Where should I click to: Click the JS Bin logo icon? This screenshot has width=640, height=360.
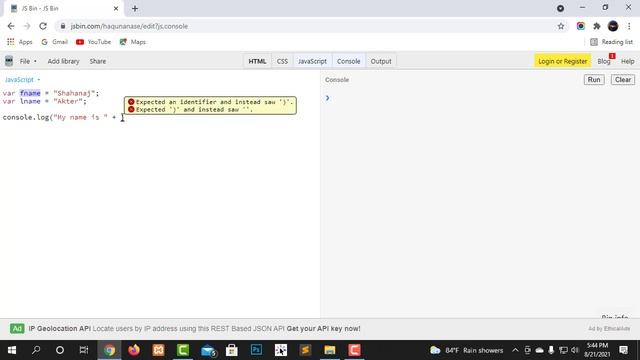(x=9, y=61)
